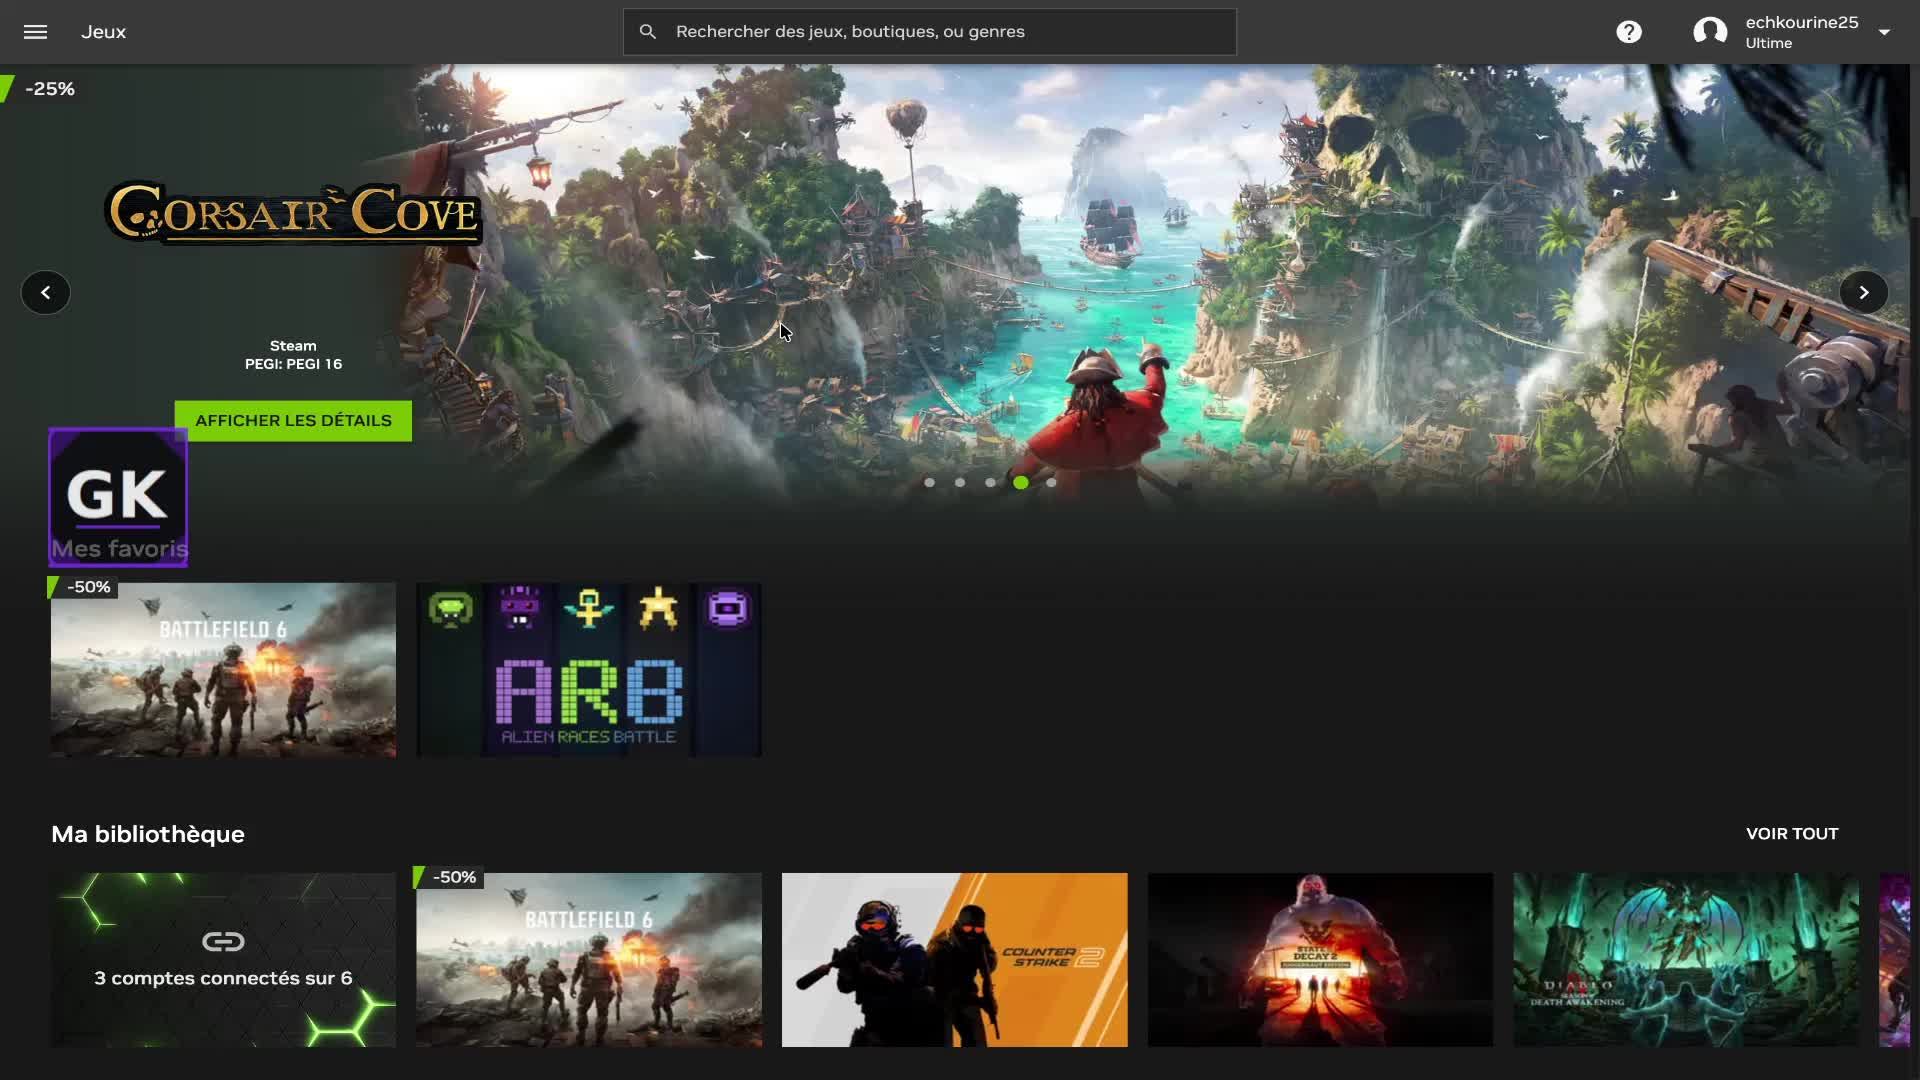Click the link chain icon
The image size is (1920, 1080).
coord(223,942)
